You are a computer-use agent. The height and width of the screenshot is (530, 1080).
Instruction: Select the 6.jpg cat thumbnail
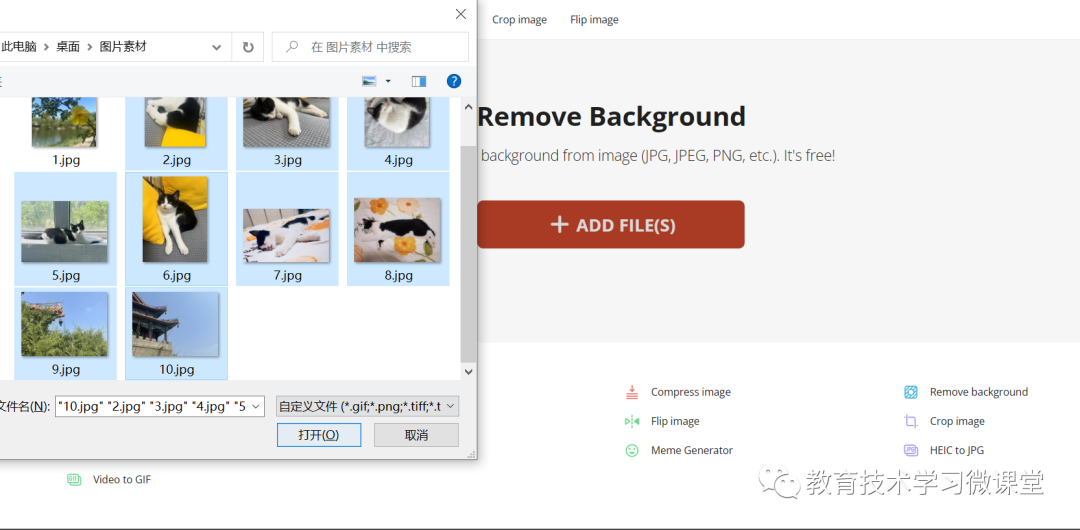[175, 219]
